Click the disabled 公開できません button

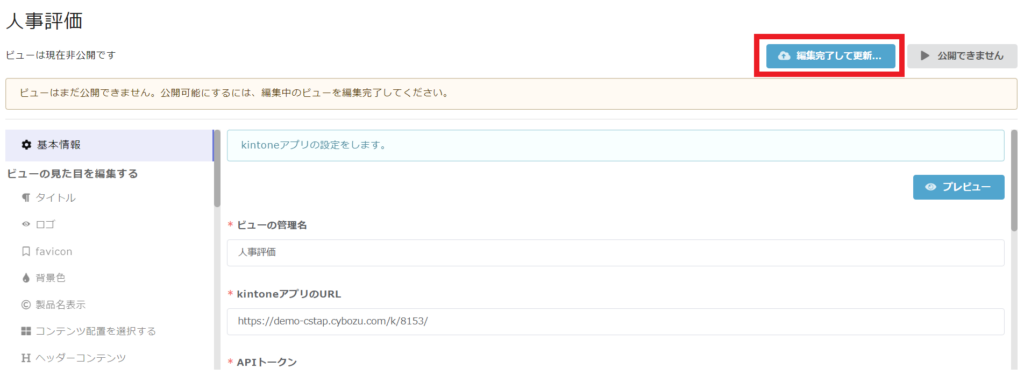coord(962,56)
